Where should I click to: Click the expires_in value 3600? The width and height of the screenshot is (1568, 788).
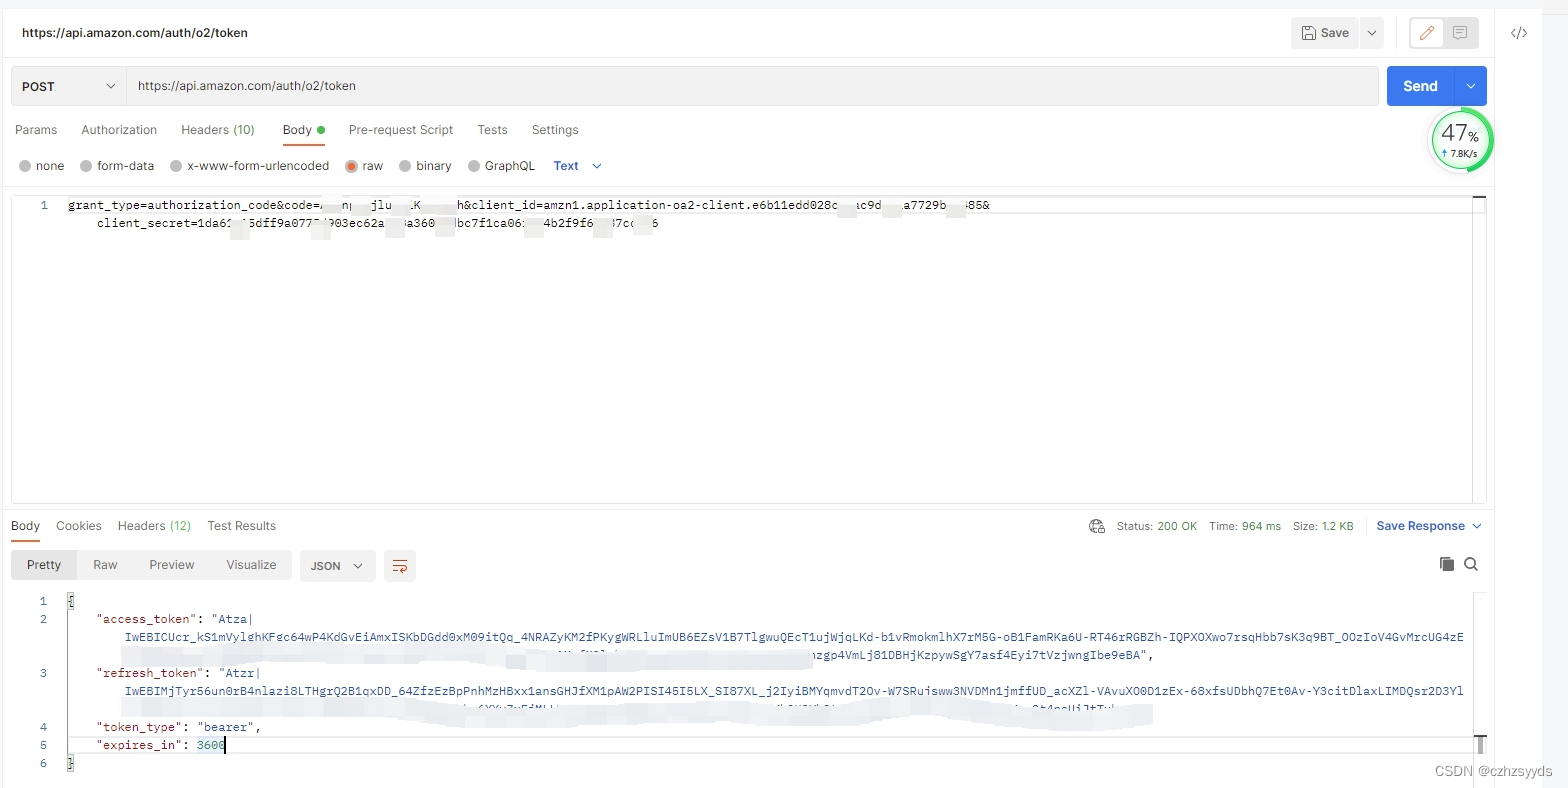pyautogui.click(x=210, y=745)
